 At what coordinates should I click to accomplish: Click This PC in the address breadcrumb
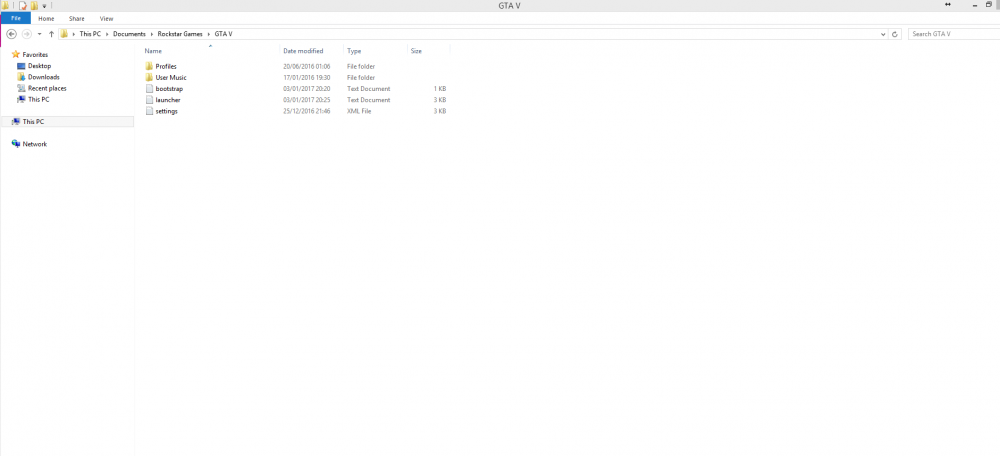[90, 34]
